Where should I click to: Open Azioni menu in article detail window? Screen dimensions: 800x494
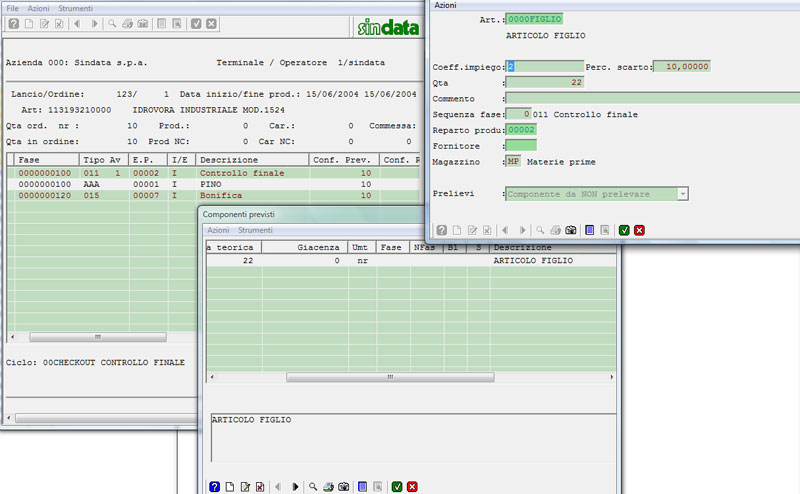coord(445,5)
